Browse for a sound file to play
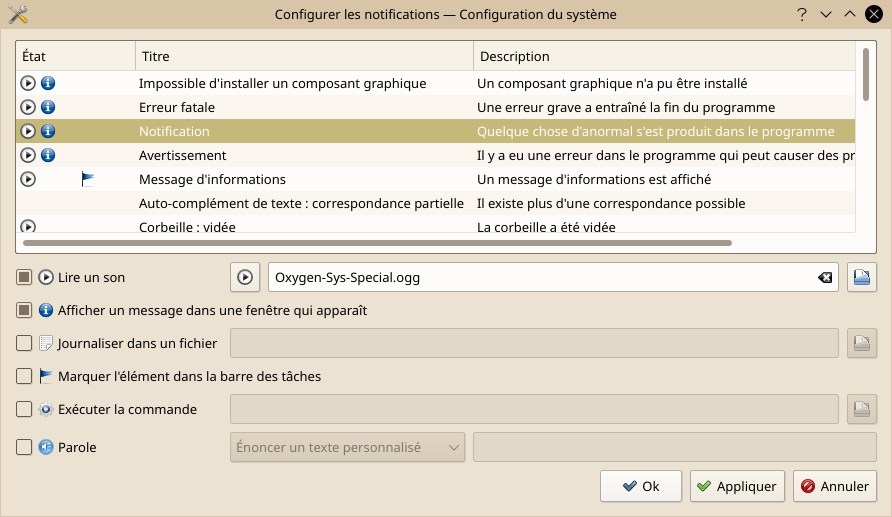Image resolution: width=892 pixels, height=517 pixels. 861,277
